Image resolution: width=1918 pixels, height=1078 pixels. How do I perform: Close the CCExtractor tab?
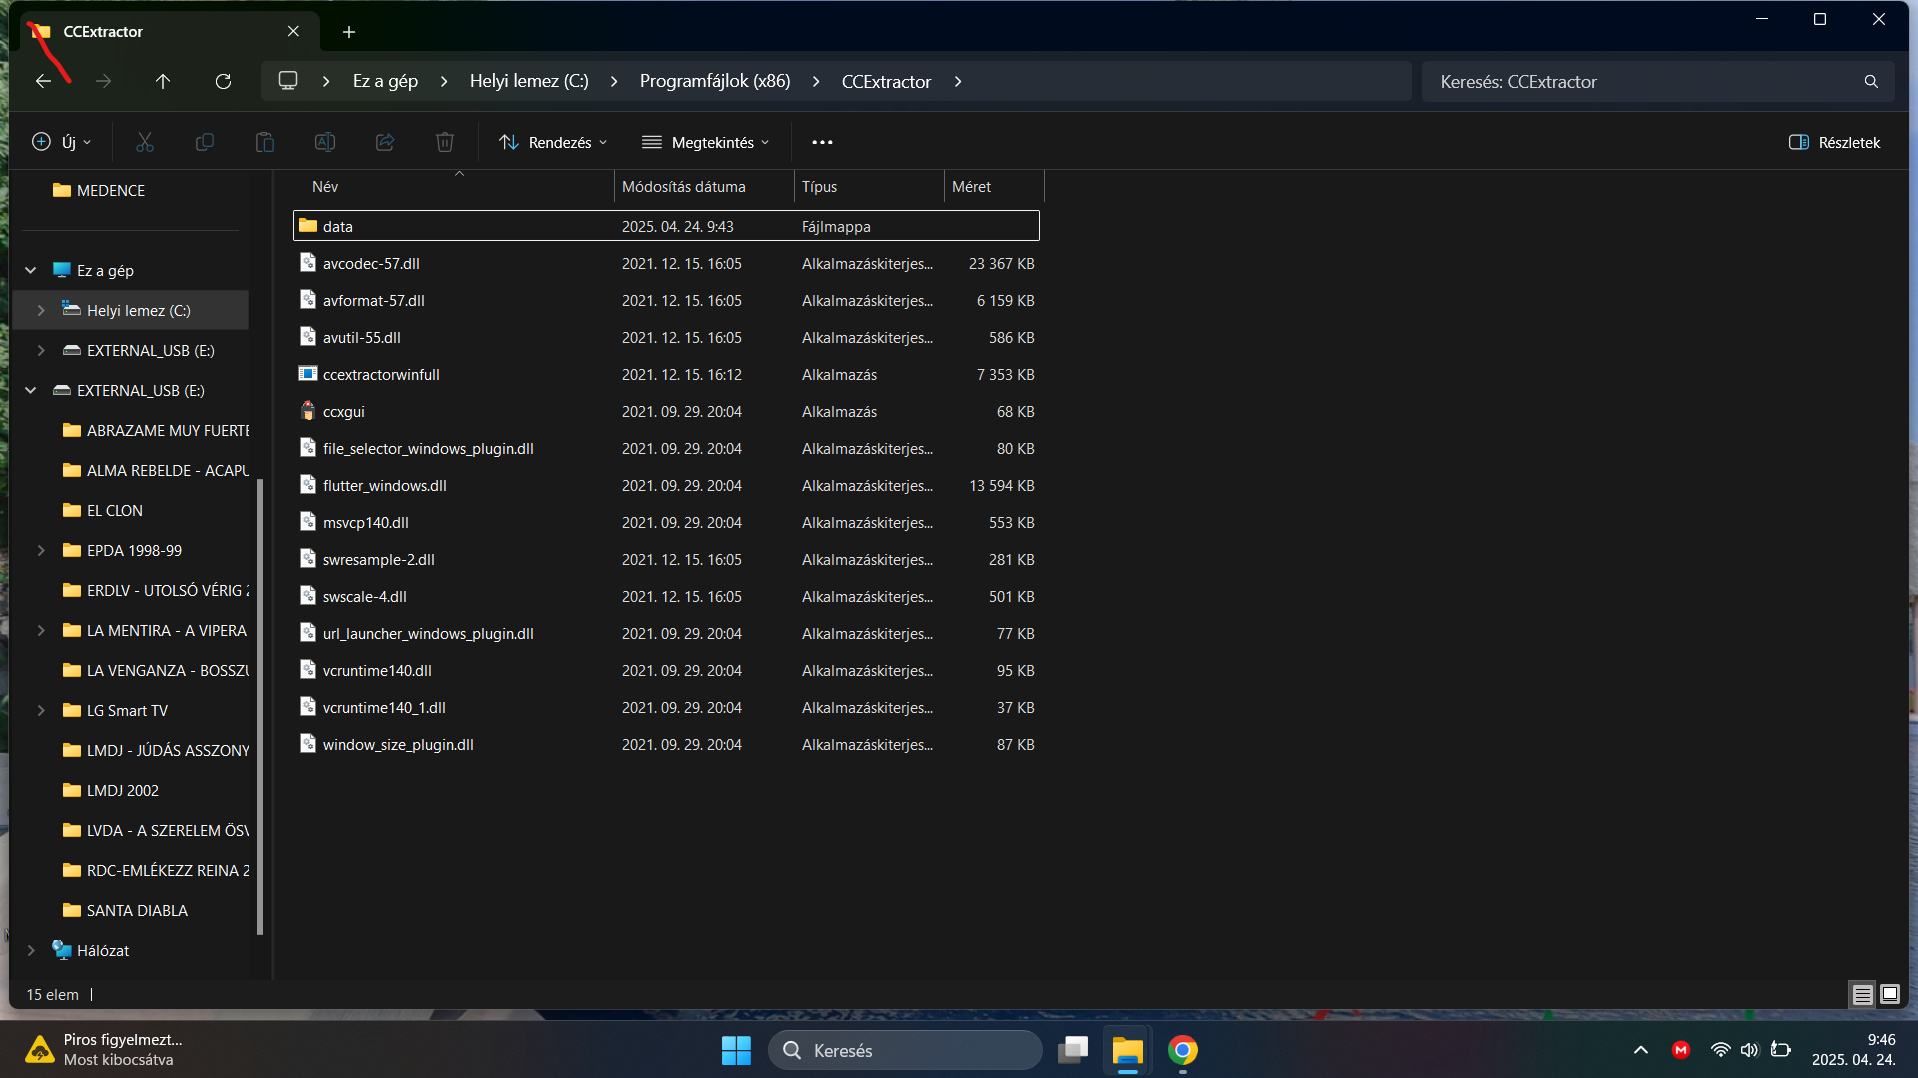point(293,31)
